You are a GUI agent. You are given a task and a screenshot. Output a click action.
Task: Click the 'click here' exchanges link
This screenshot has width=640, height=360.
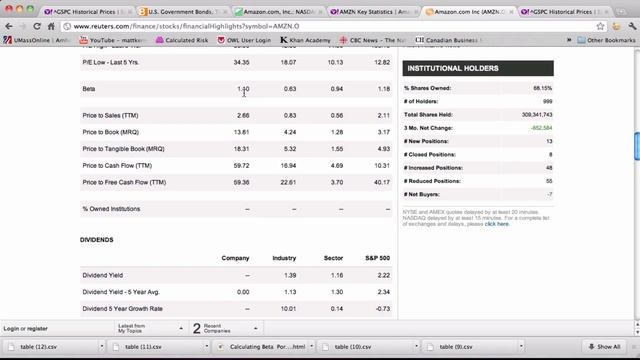(496, 224)
